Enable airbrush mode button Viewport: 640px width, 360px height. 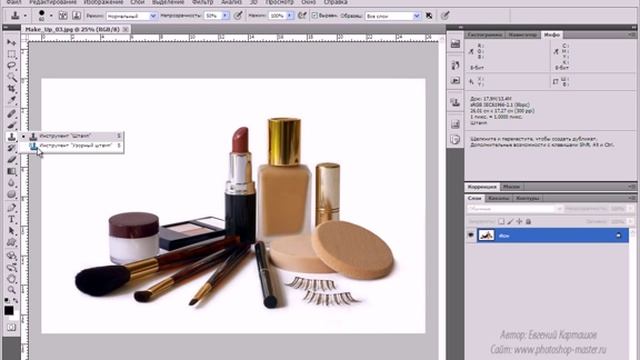pyautogui.click(x=302, y=16)
